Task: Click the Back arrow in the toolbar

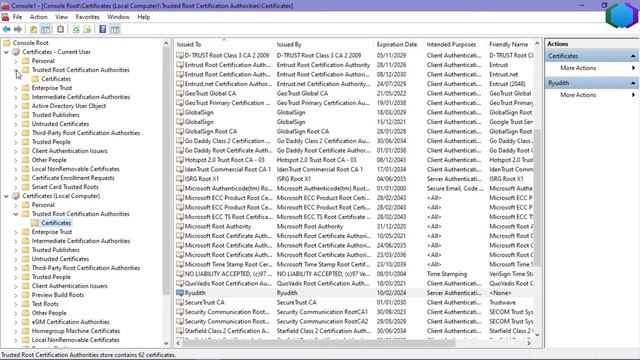Action: tap(7, 29)
